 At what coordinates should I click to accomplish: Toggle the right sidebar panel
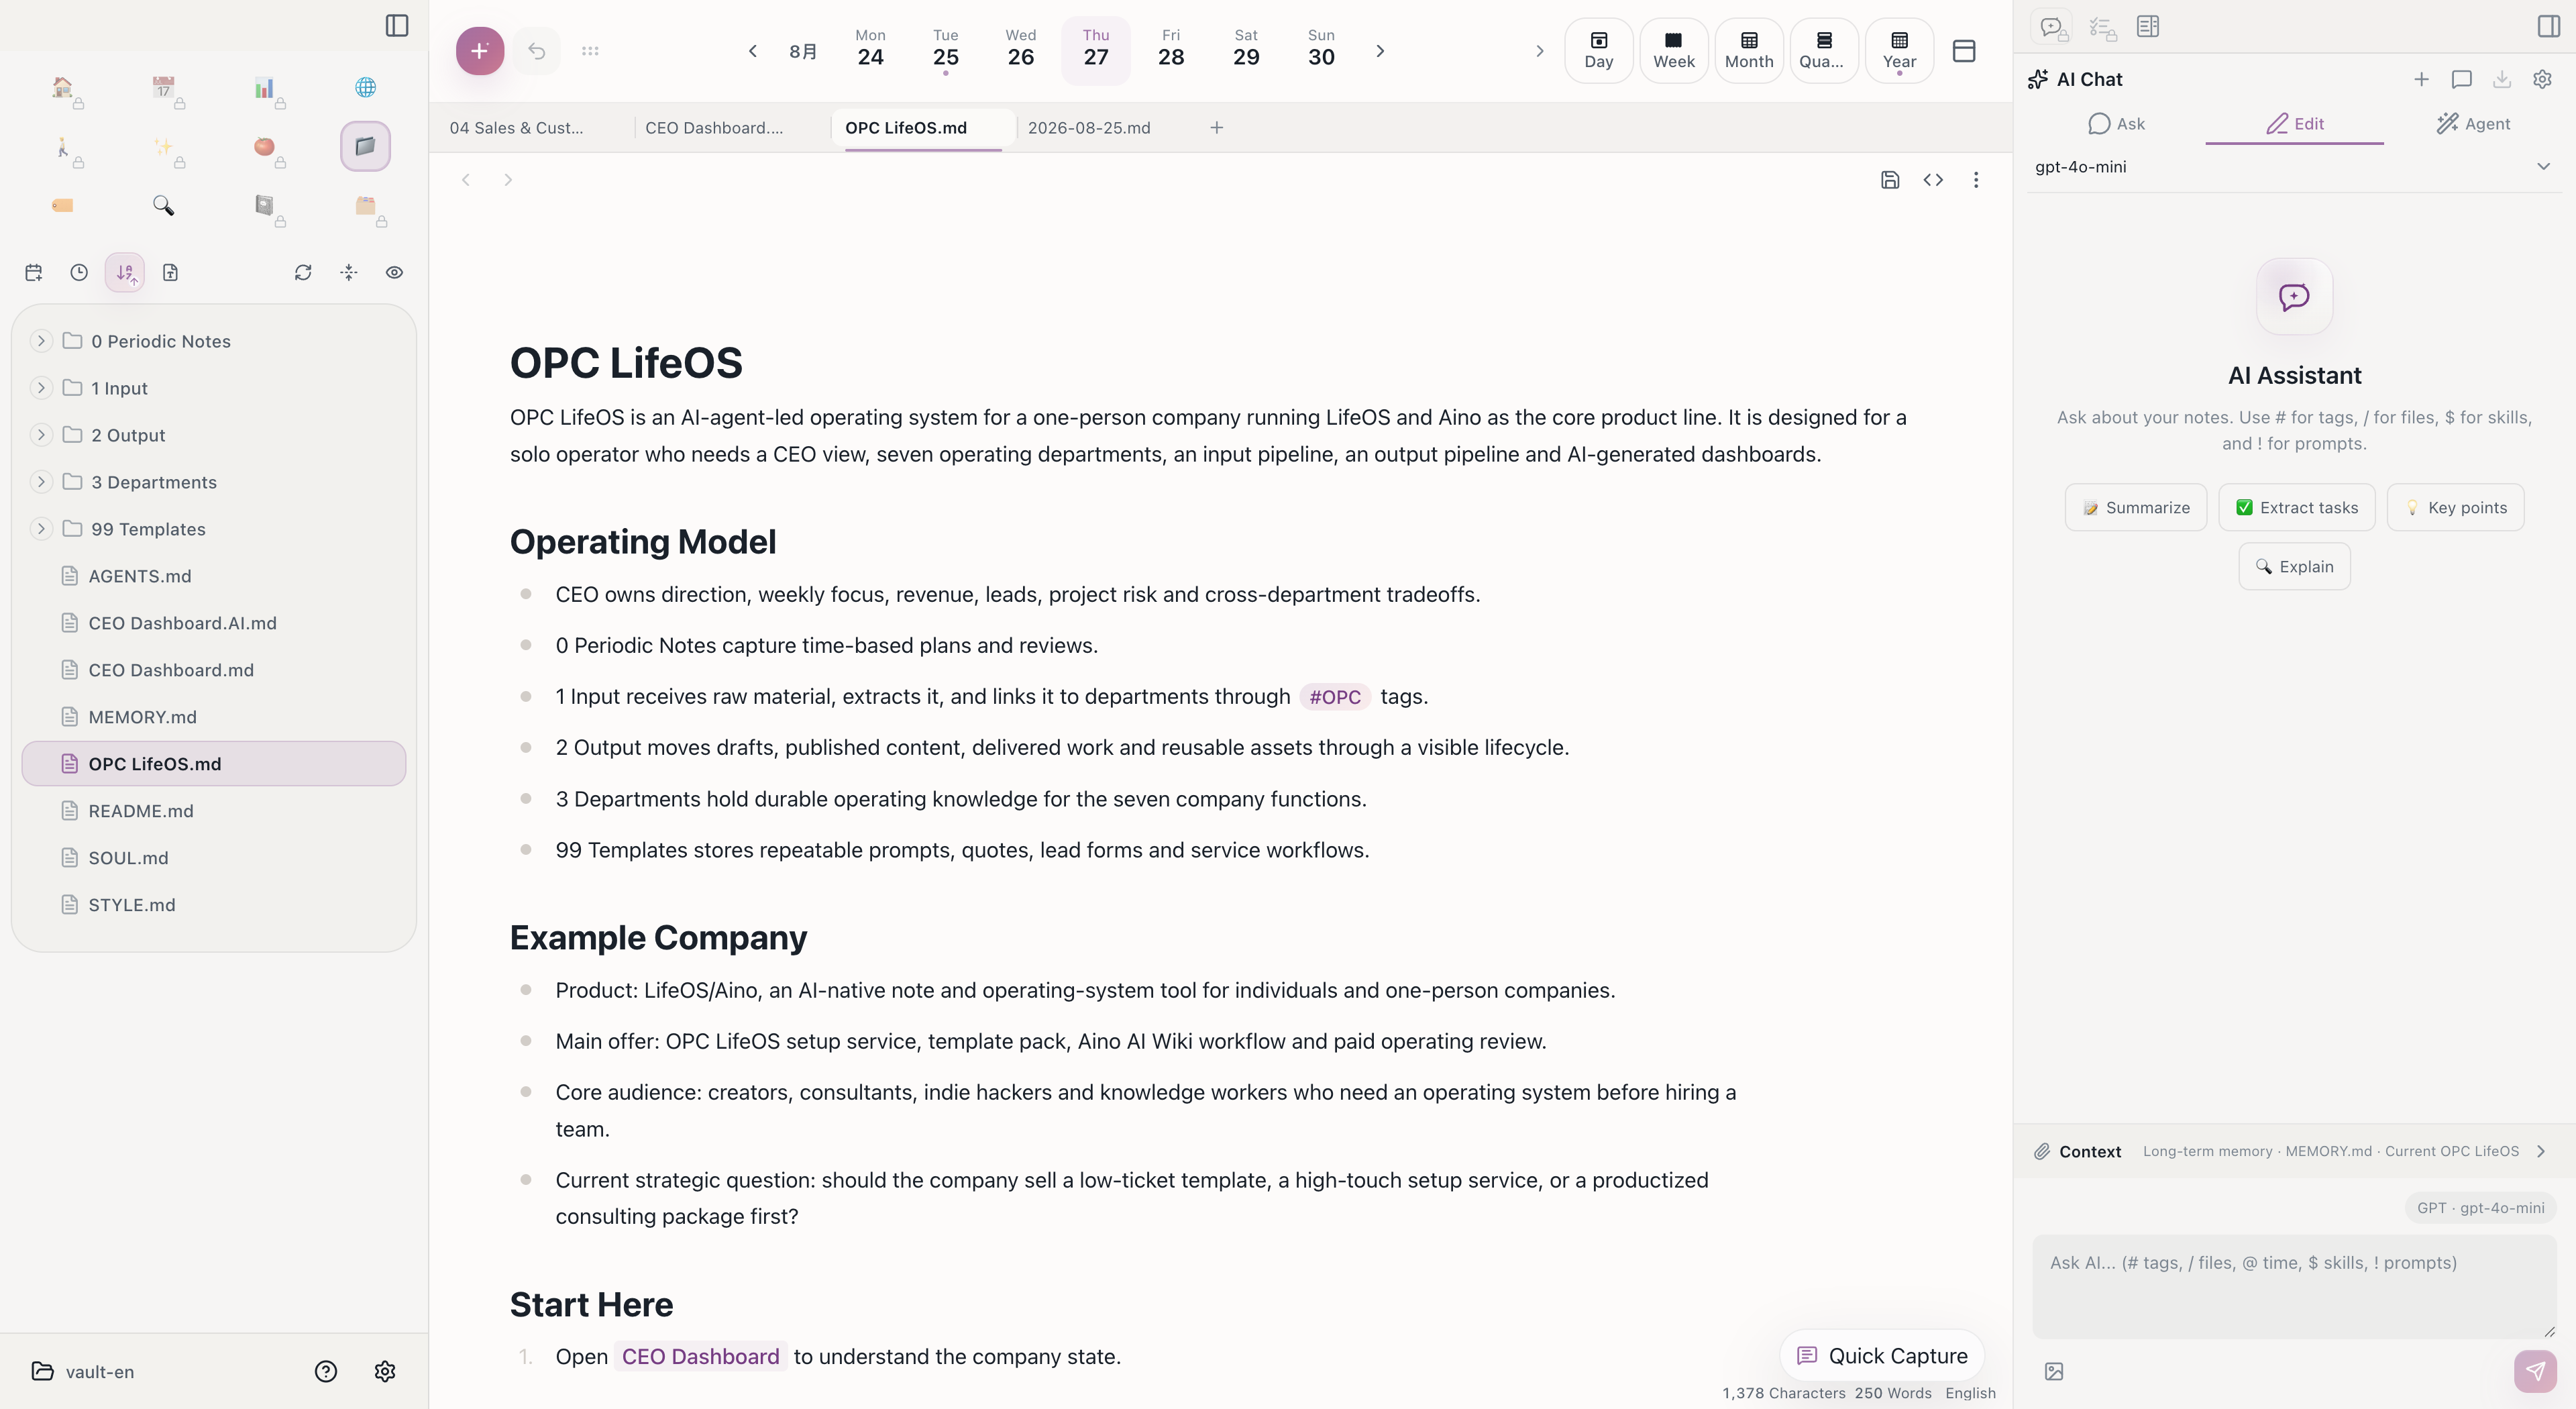2548,26
